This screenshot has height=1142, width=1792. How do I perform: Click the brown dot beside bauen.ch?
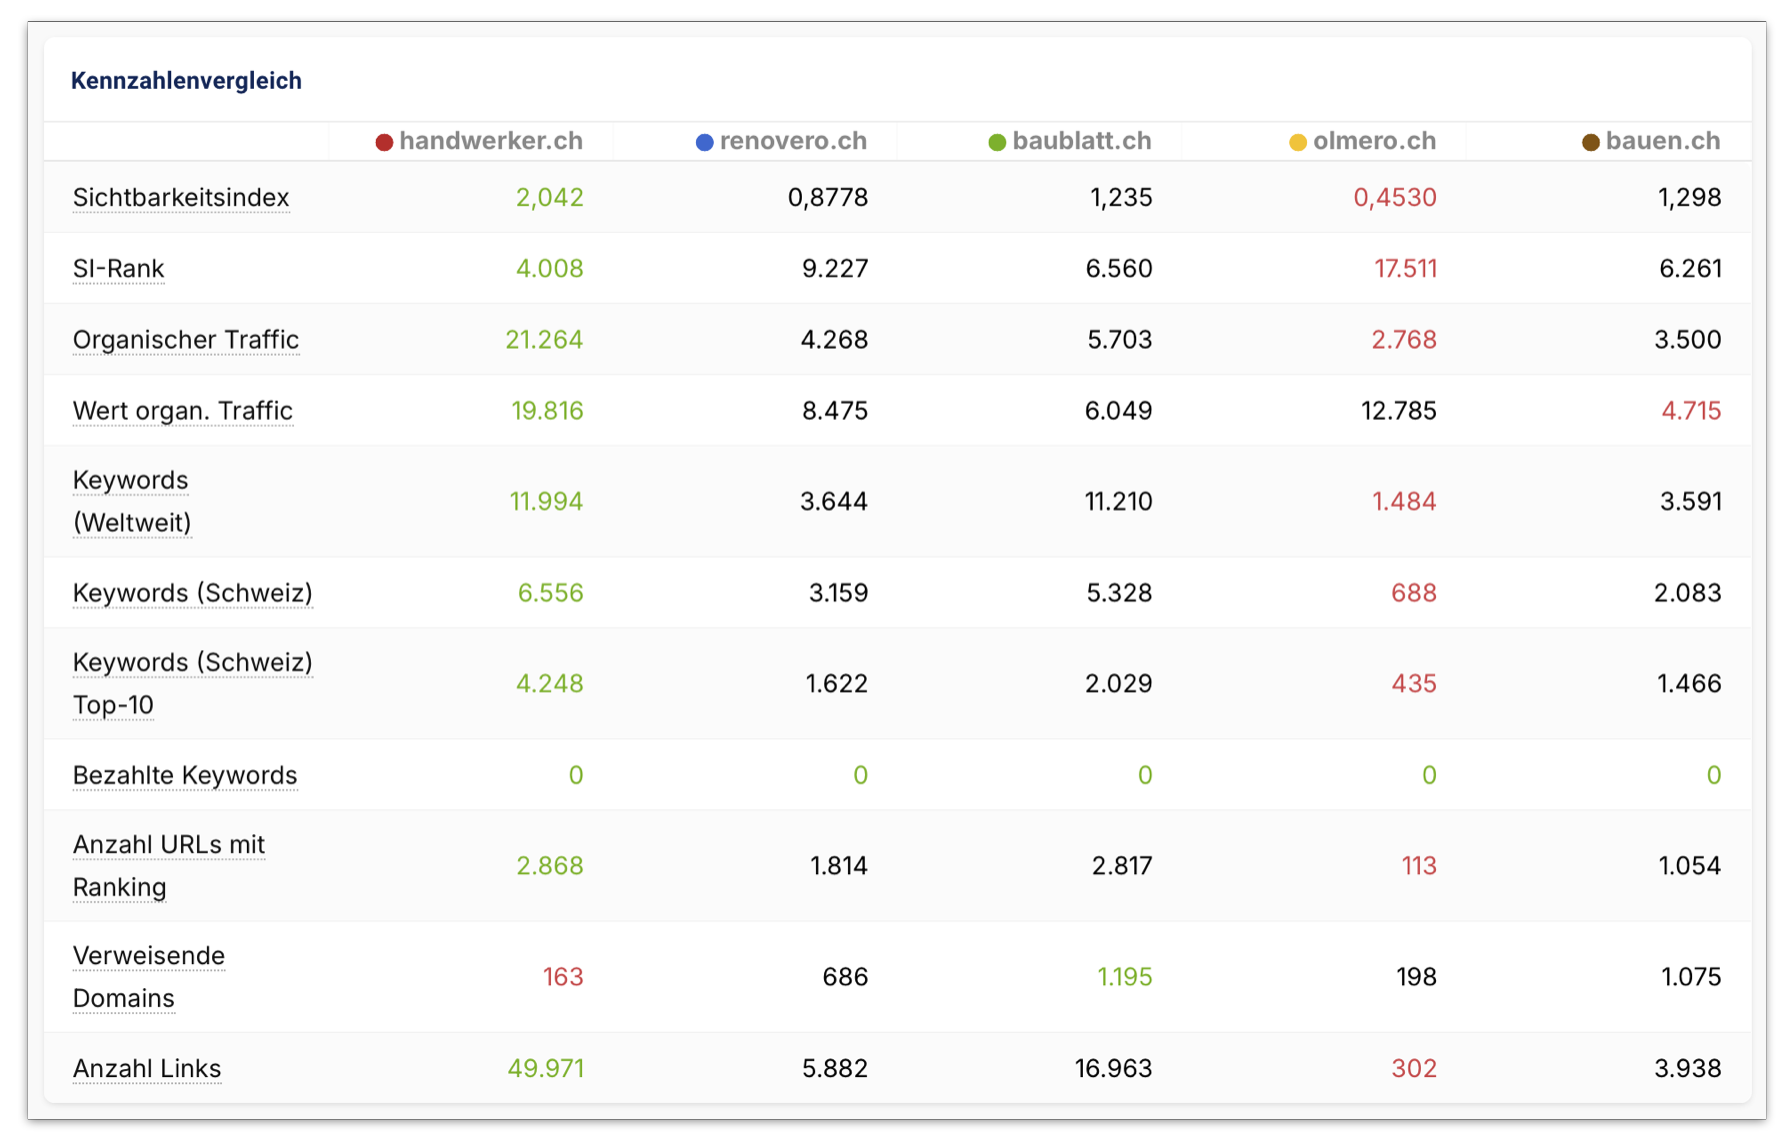pyautogui.click(x=1591, y=142)
